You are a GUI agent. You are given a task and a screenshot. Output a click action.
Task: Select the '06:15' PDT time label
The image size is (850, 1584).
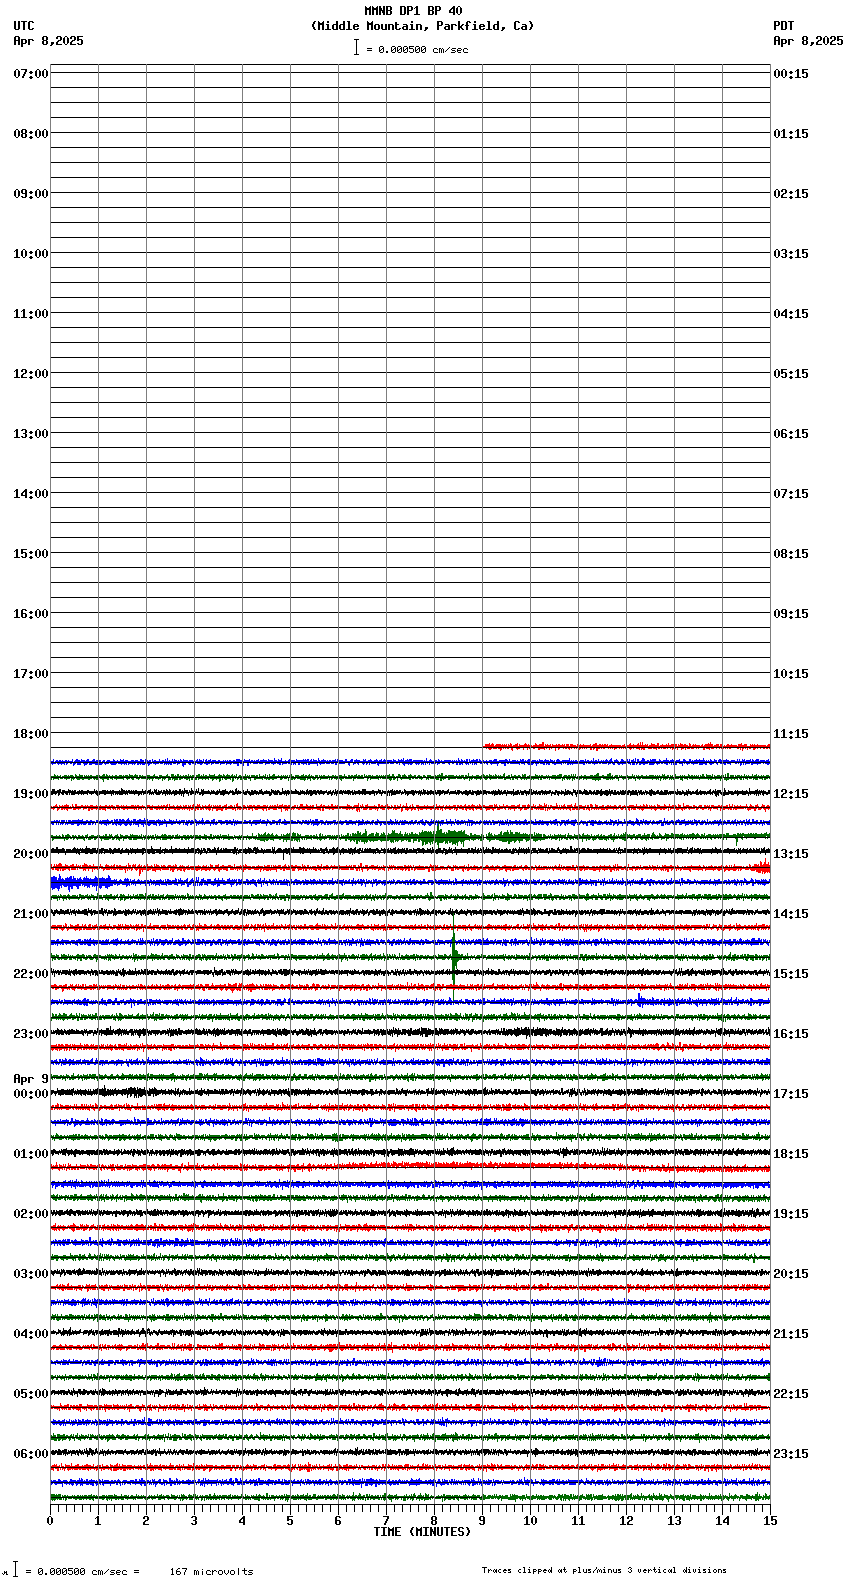(791, 434)
